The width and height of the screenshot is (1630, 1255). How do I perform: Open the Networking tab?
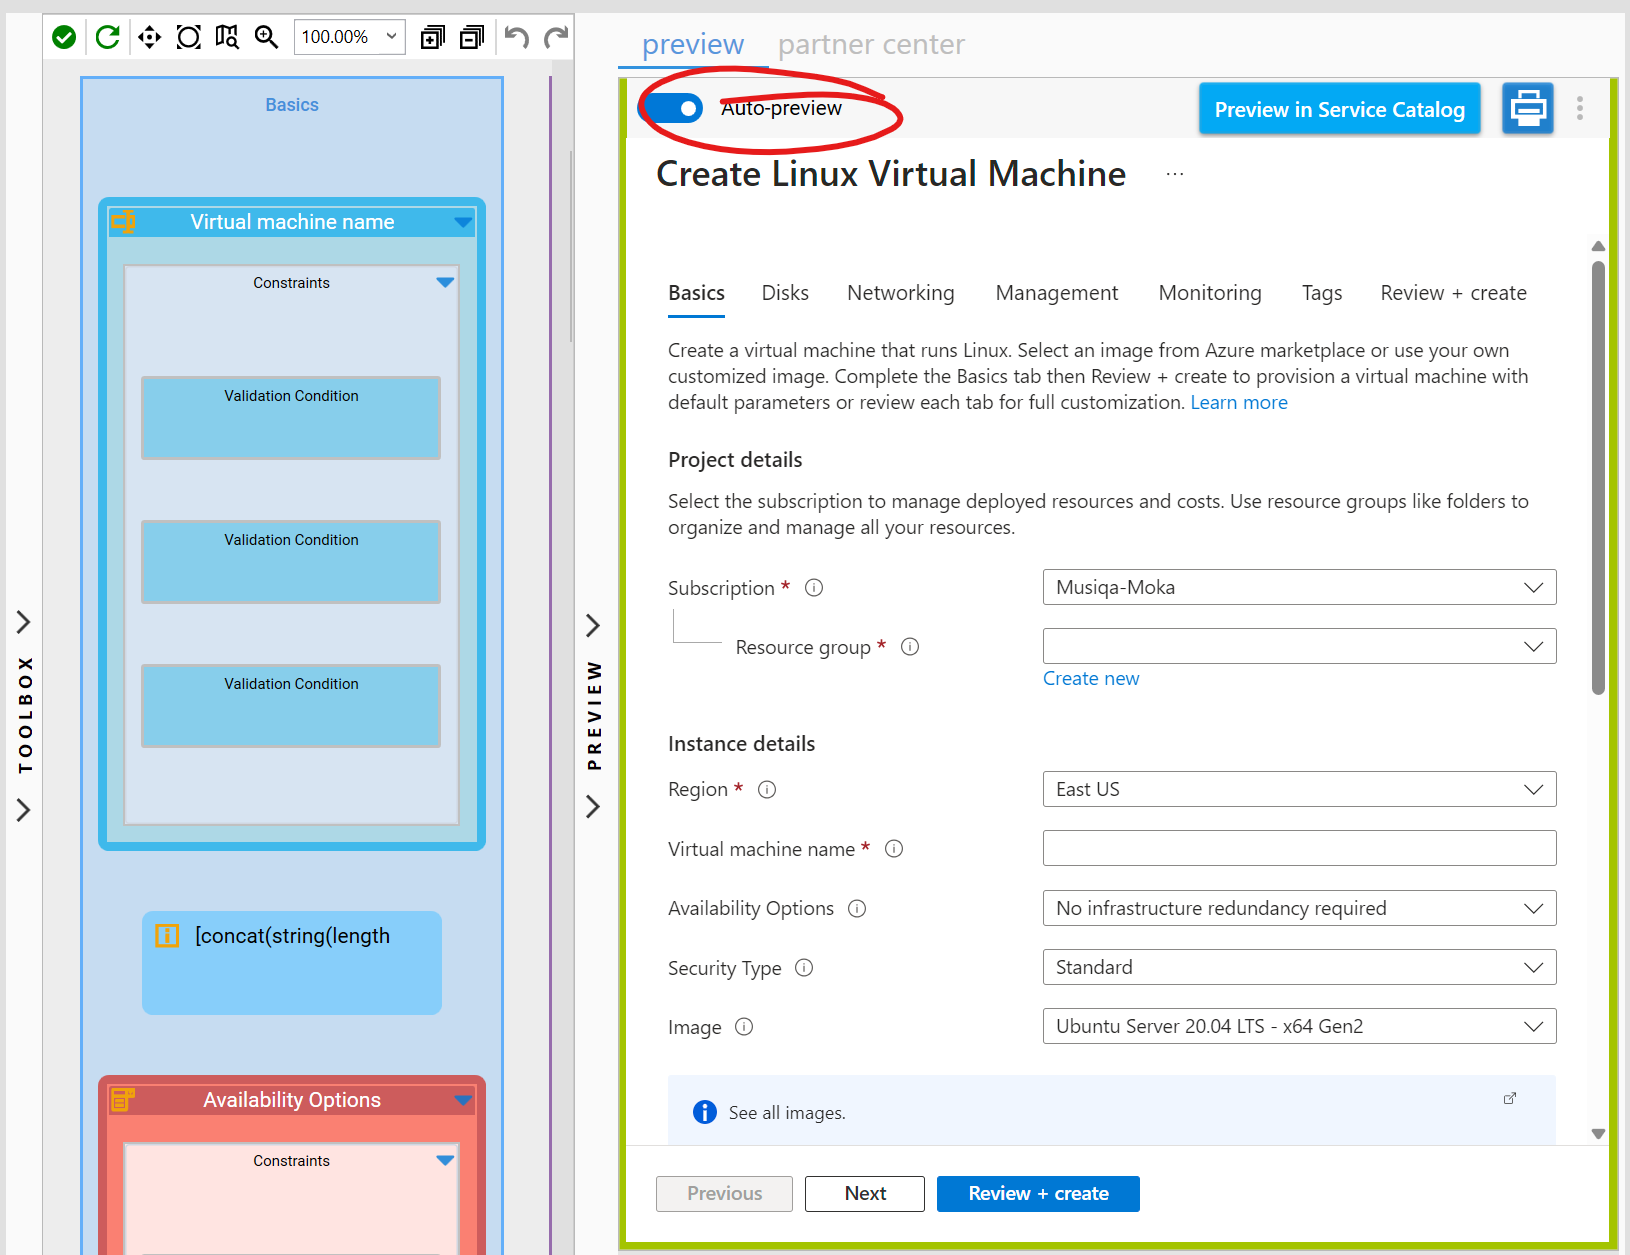tap(900, 293)
